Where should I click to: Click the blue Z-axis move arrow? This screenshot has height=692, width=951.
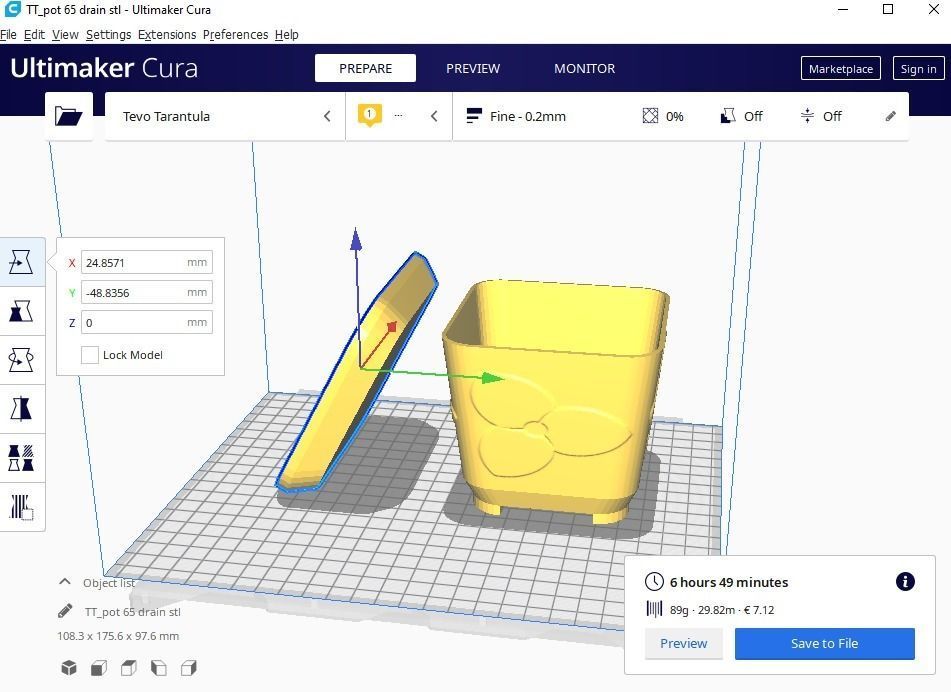[356, 239]
